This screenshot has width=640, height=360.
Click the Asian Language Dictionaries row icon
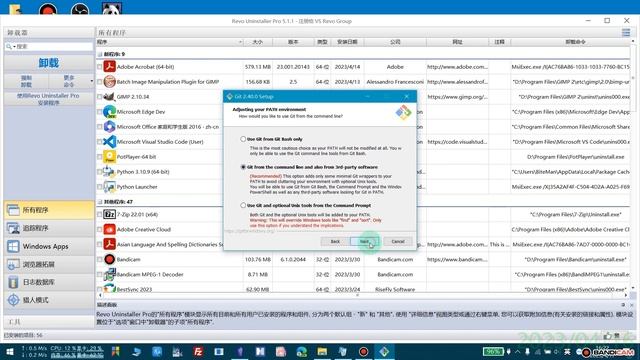click(109, 244)
